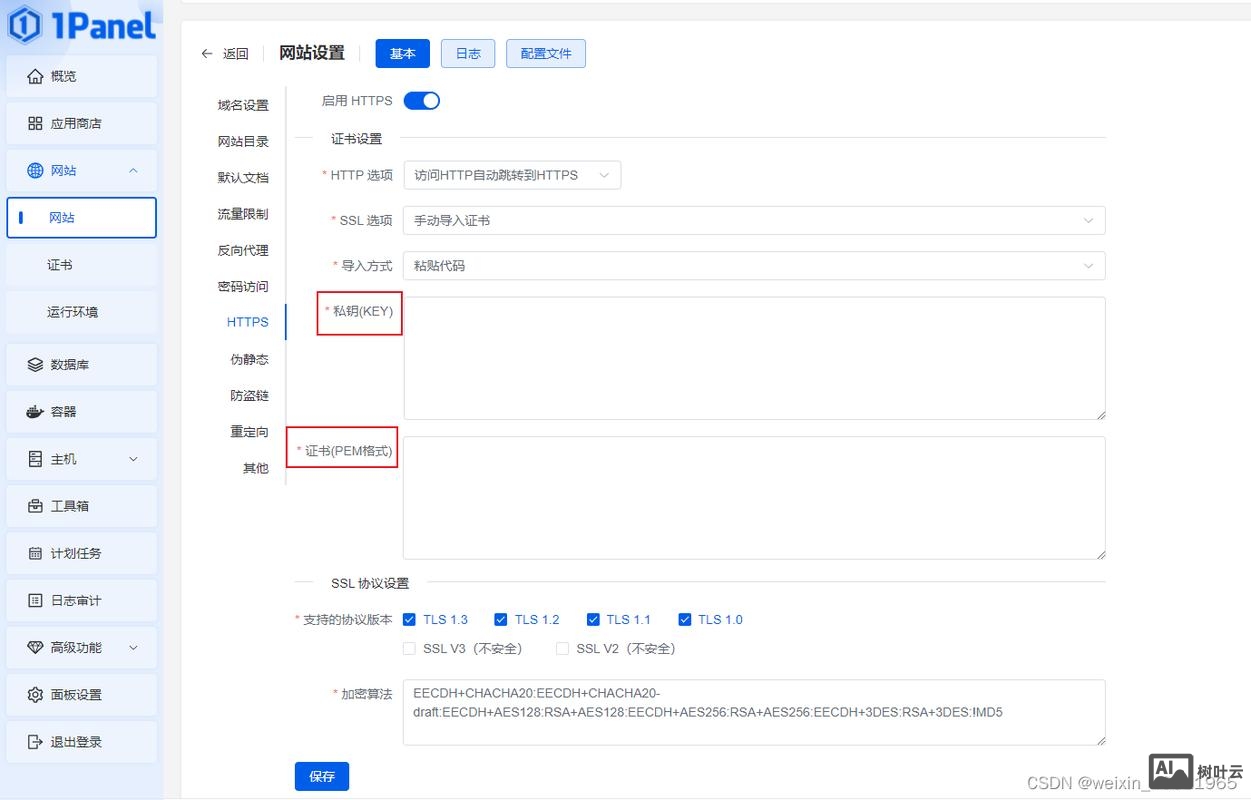Screen dimensions: 1251x800
Task: Enable the SSL V3 (不安全) checkbox
Action: click(409, 648)
